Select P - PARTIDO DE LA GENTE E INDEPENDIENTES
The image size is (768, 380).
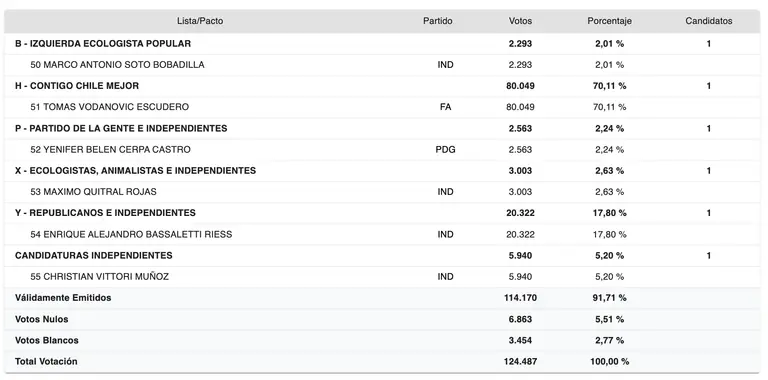tap(121, 128)
